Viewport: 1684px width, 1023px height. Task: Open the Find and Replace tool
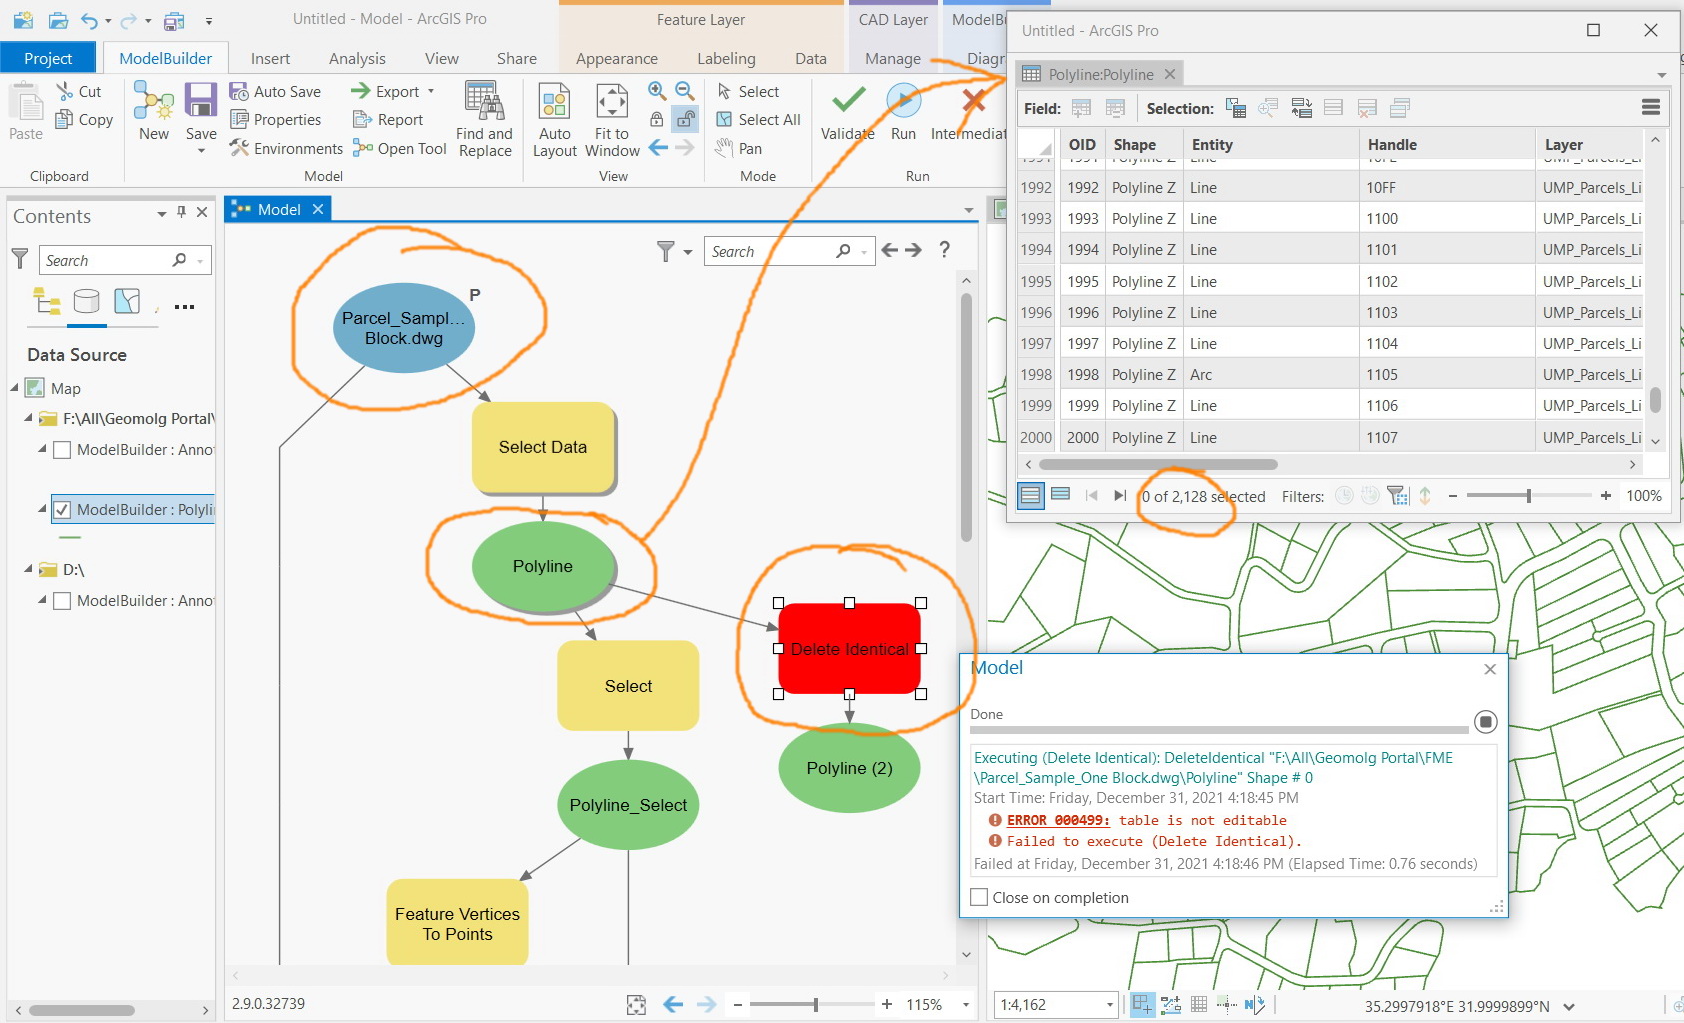[484, 102]
